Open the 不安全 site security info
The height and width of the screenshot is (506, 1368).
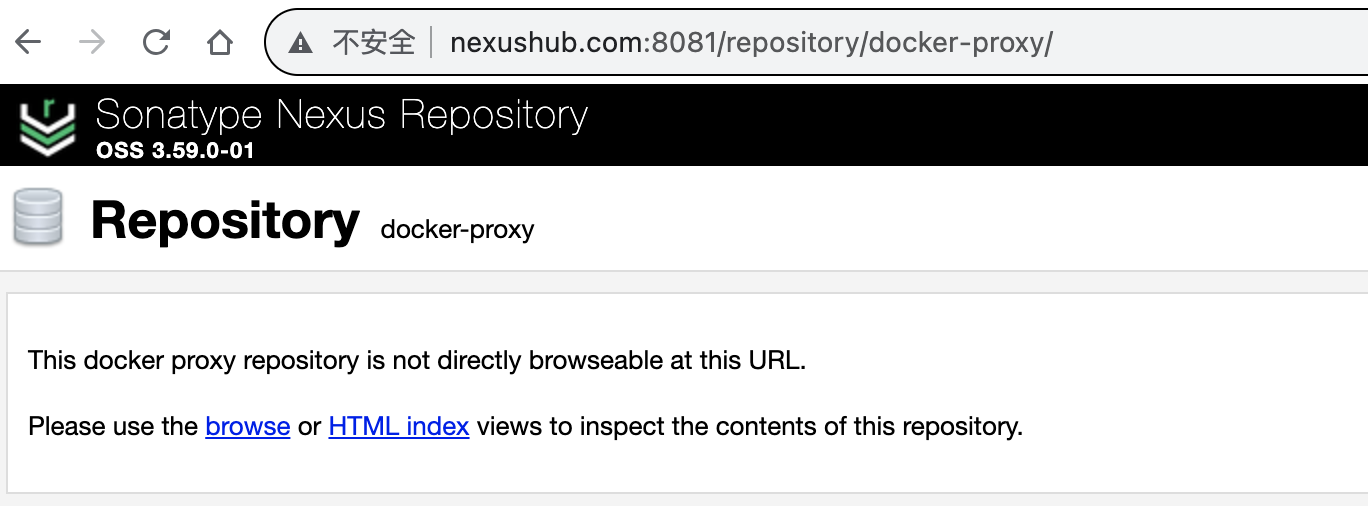pyautogui.click(x=374, y=42)
